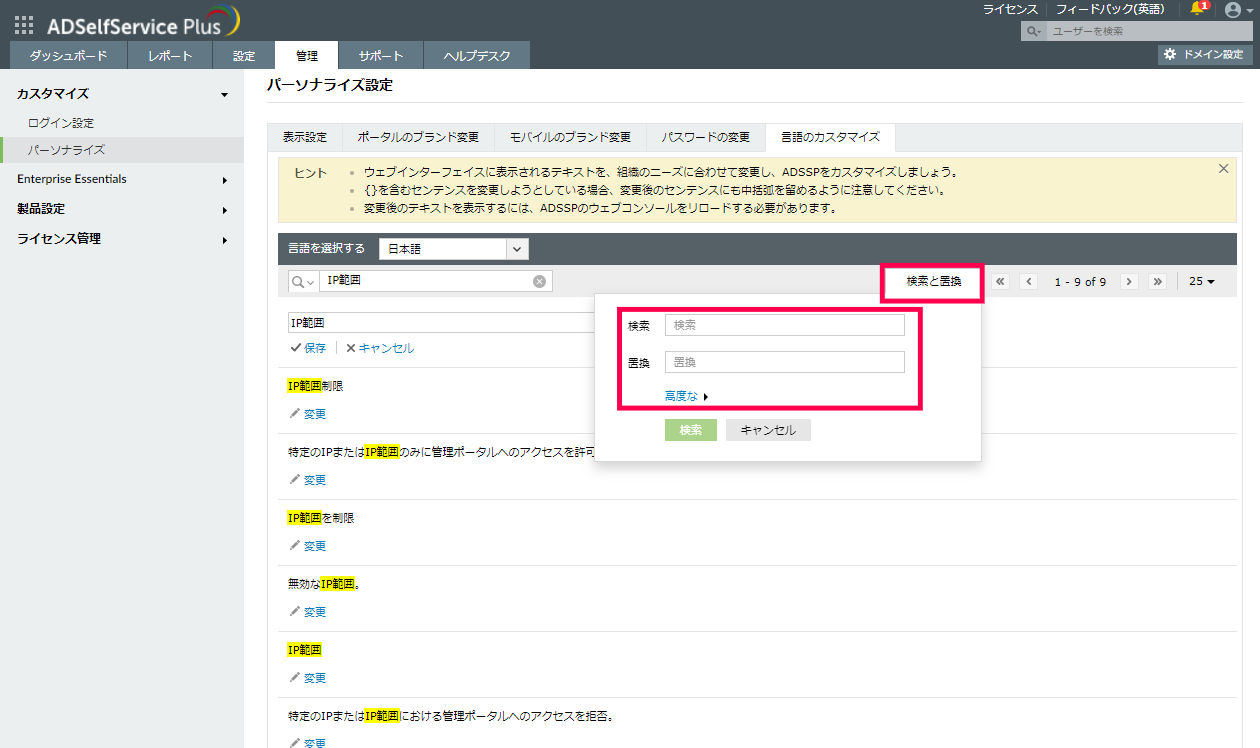Image resolution: width=1260 pixels, height=748 pixels.
Task: Open the rows per page 25 dropdown
Action: click(x=1201, y=282)
